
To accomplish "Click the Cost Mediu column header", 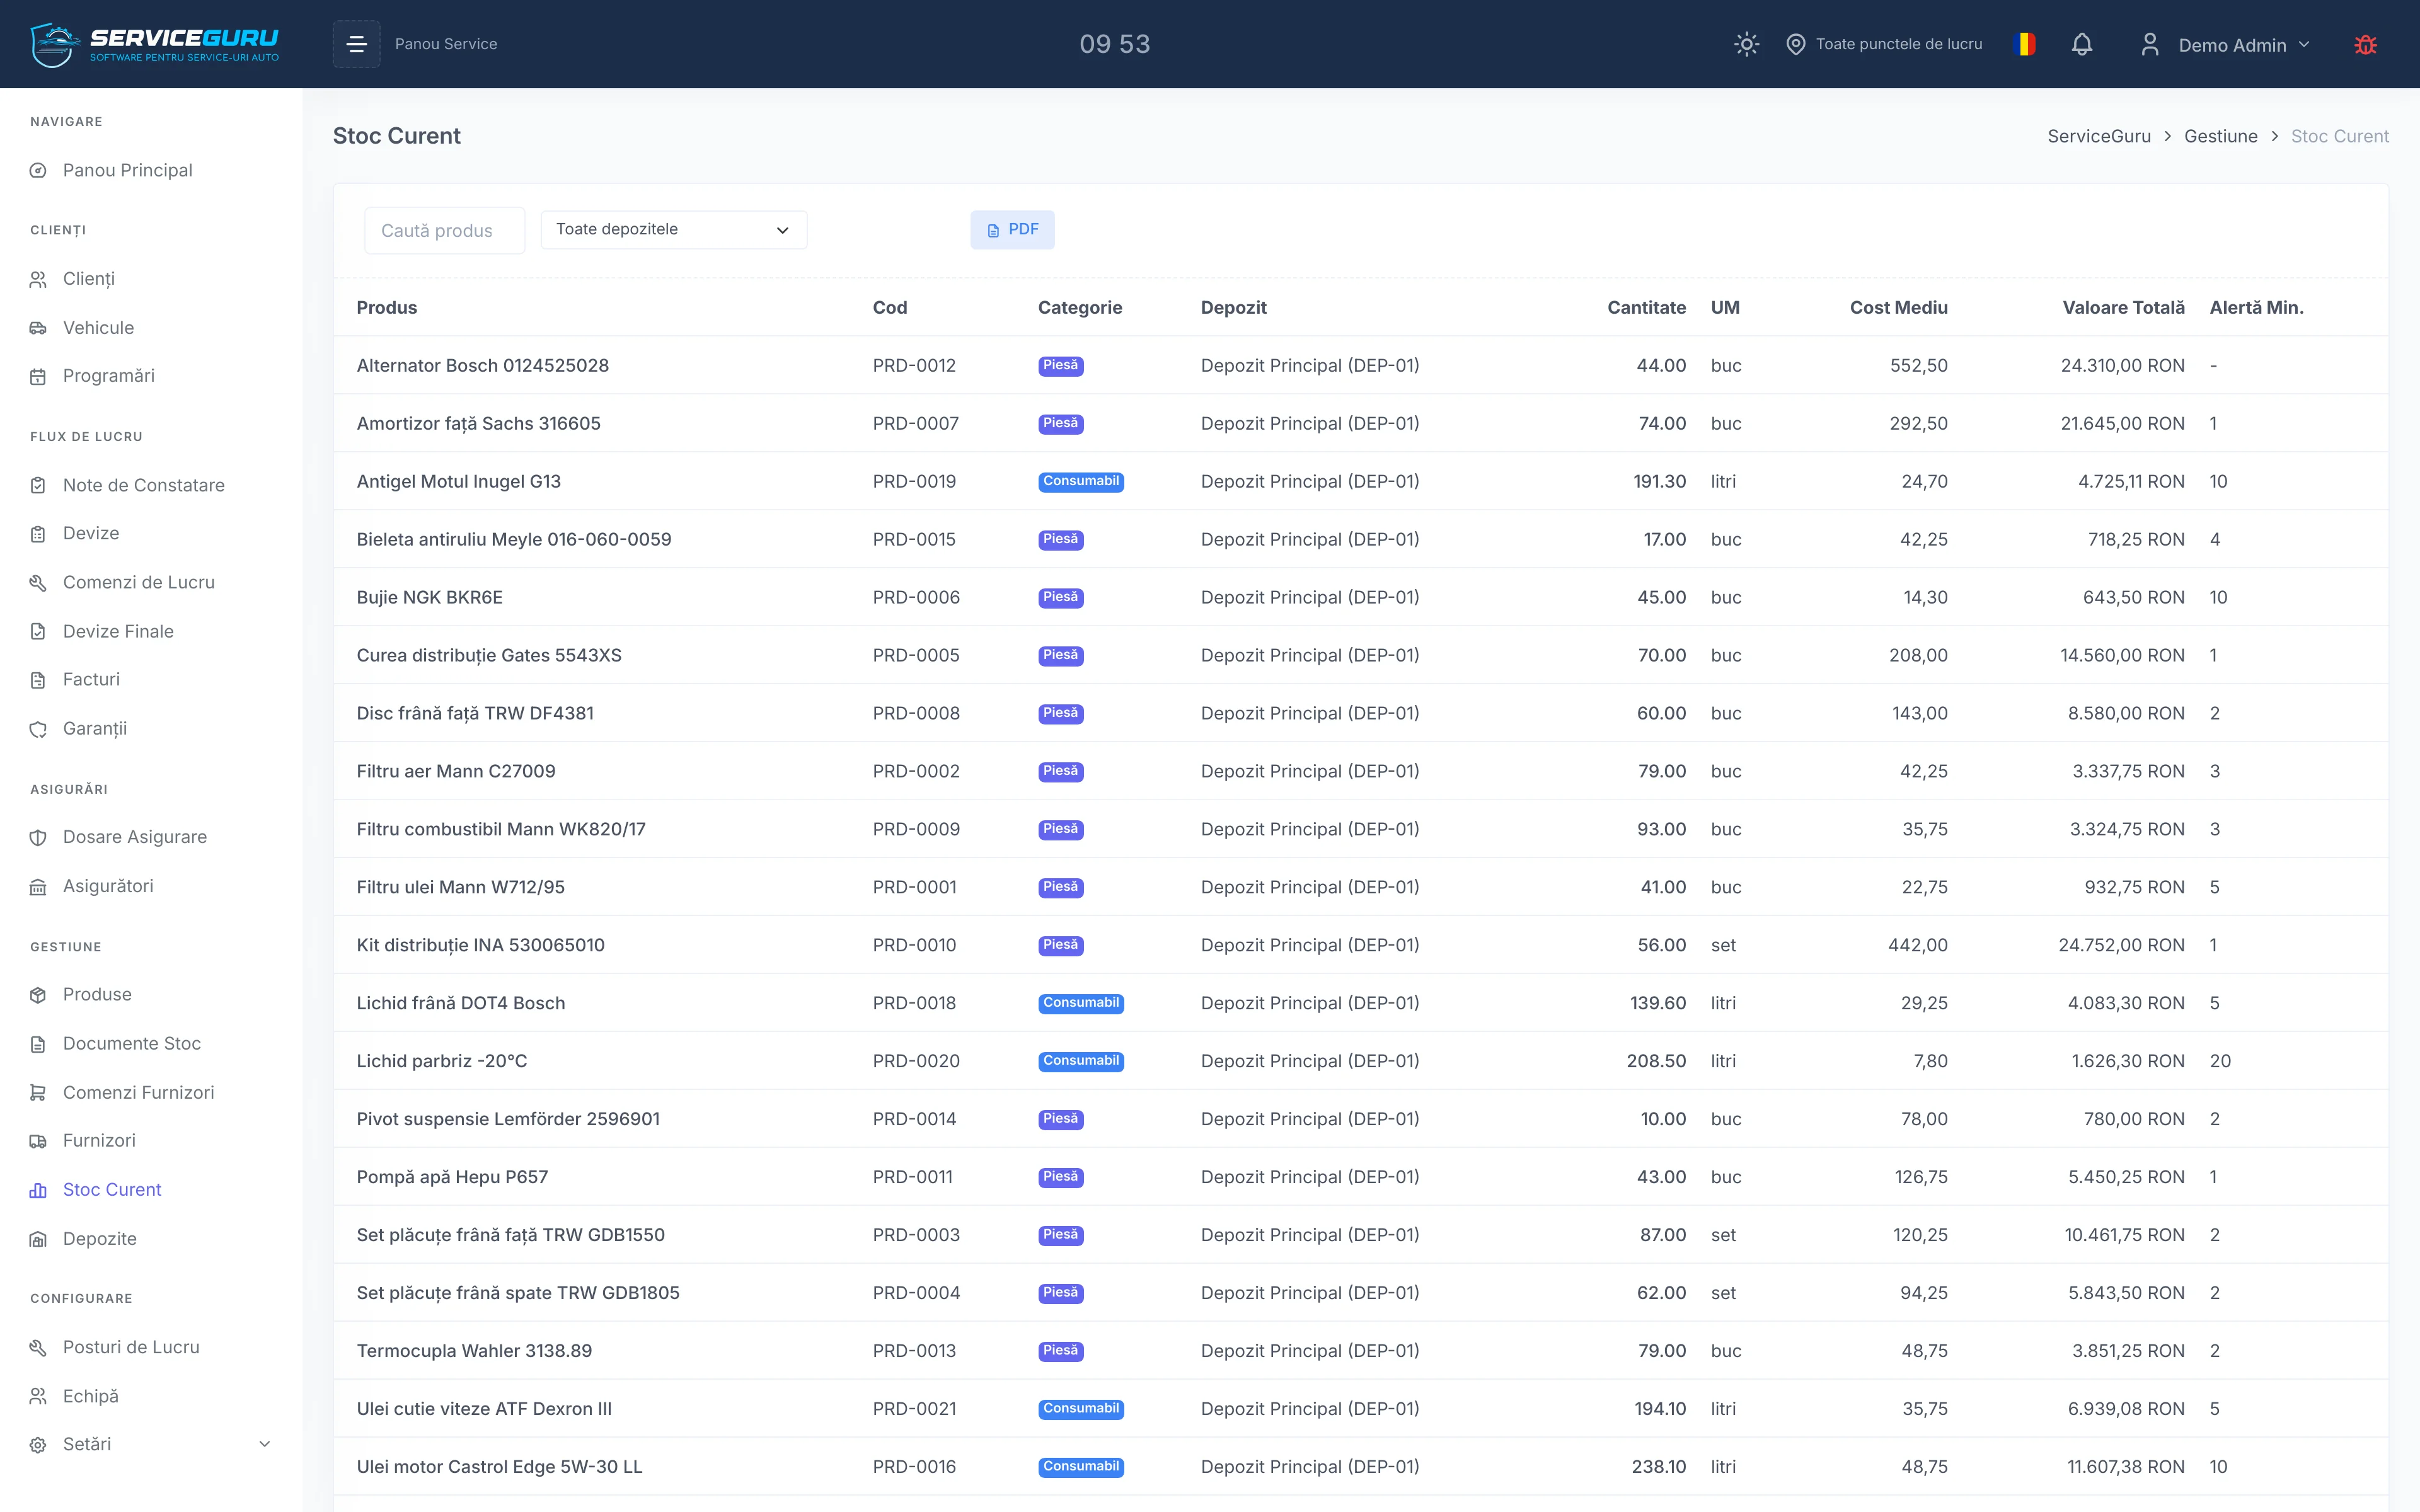I will pyautogui.click(x=1898, y=308).
